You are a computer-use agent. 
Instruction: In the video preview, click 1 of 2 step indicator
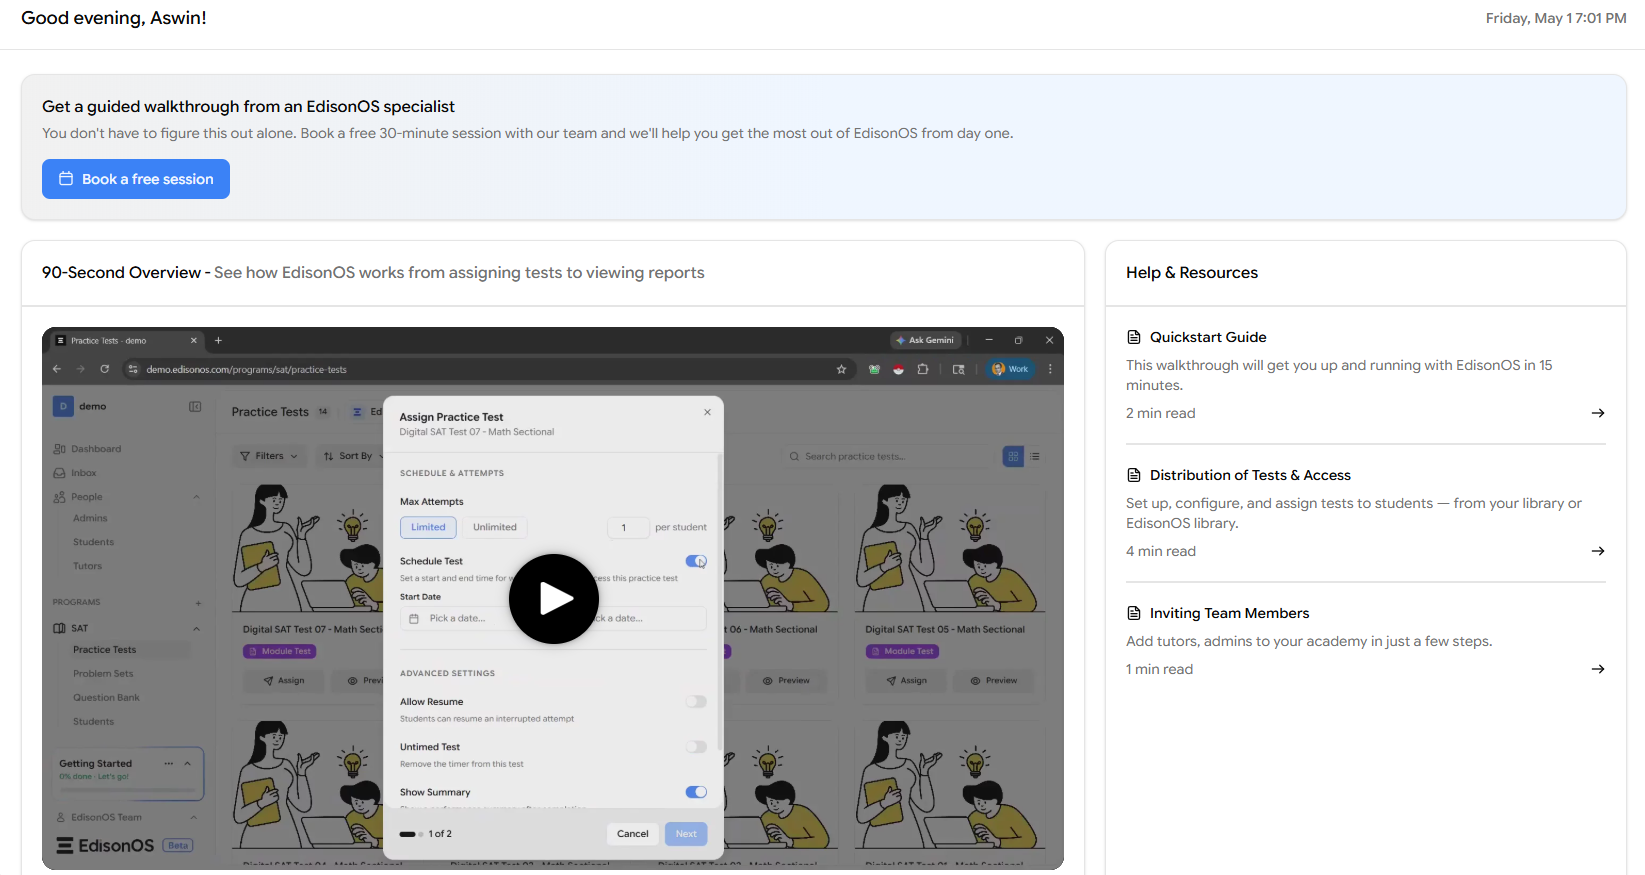pyautogui.click(x=426, y=834)
